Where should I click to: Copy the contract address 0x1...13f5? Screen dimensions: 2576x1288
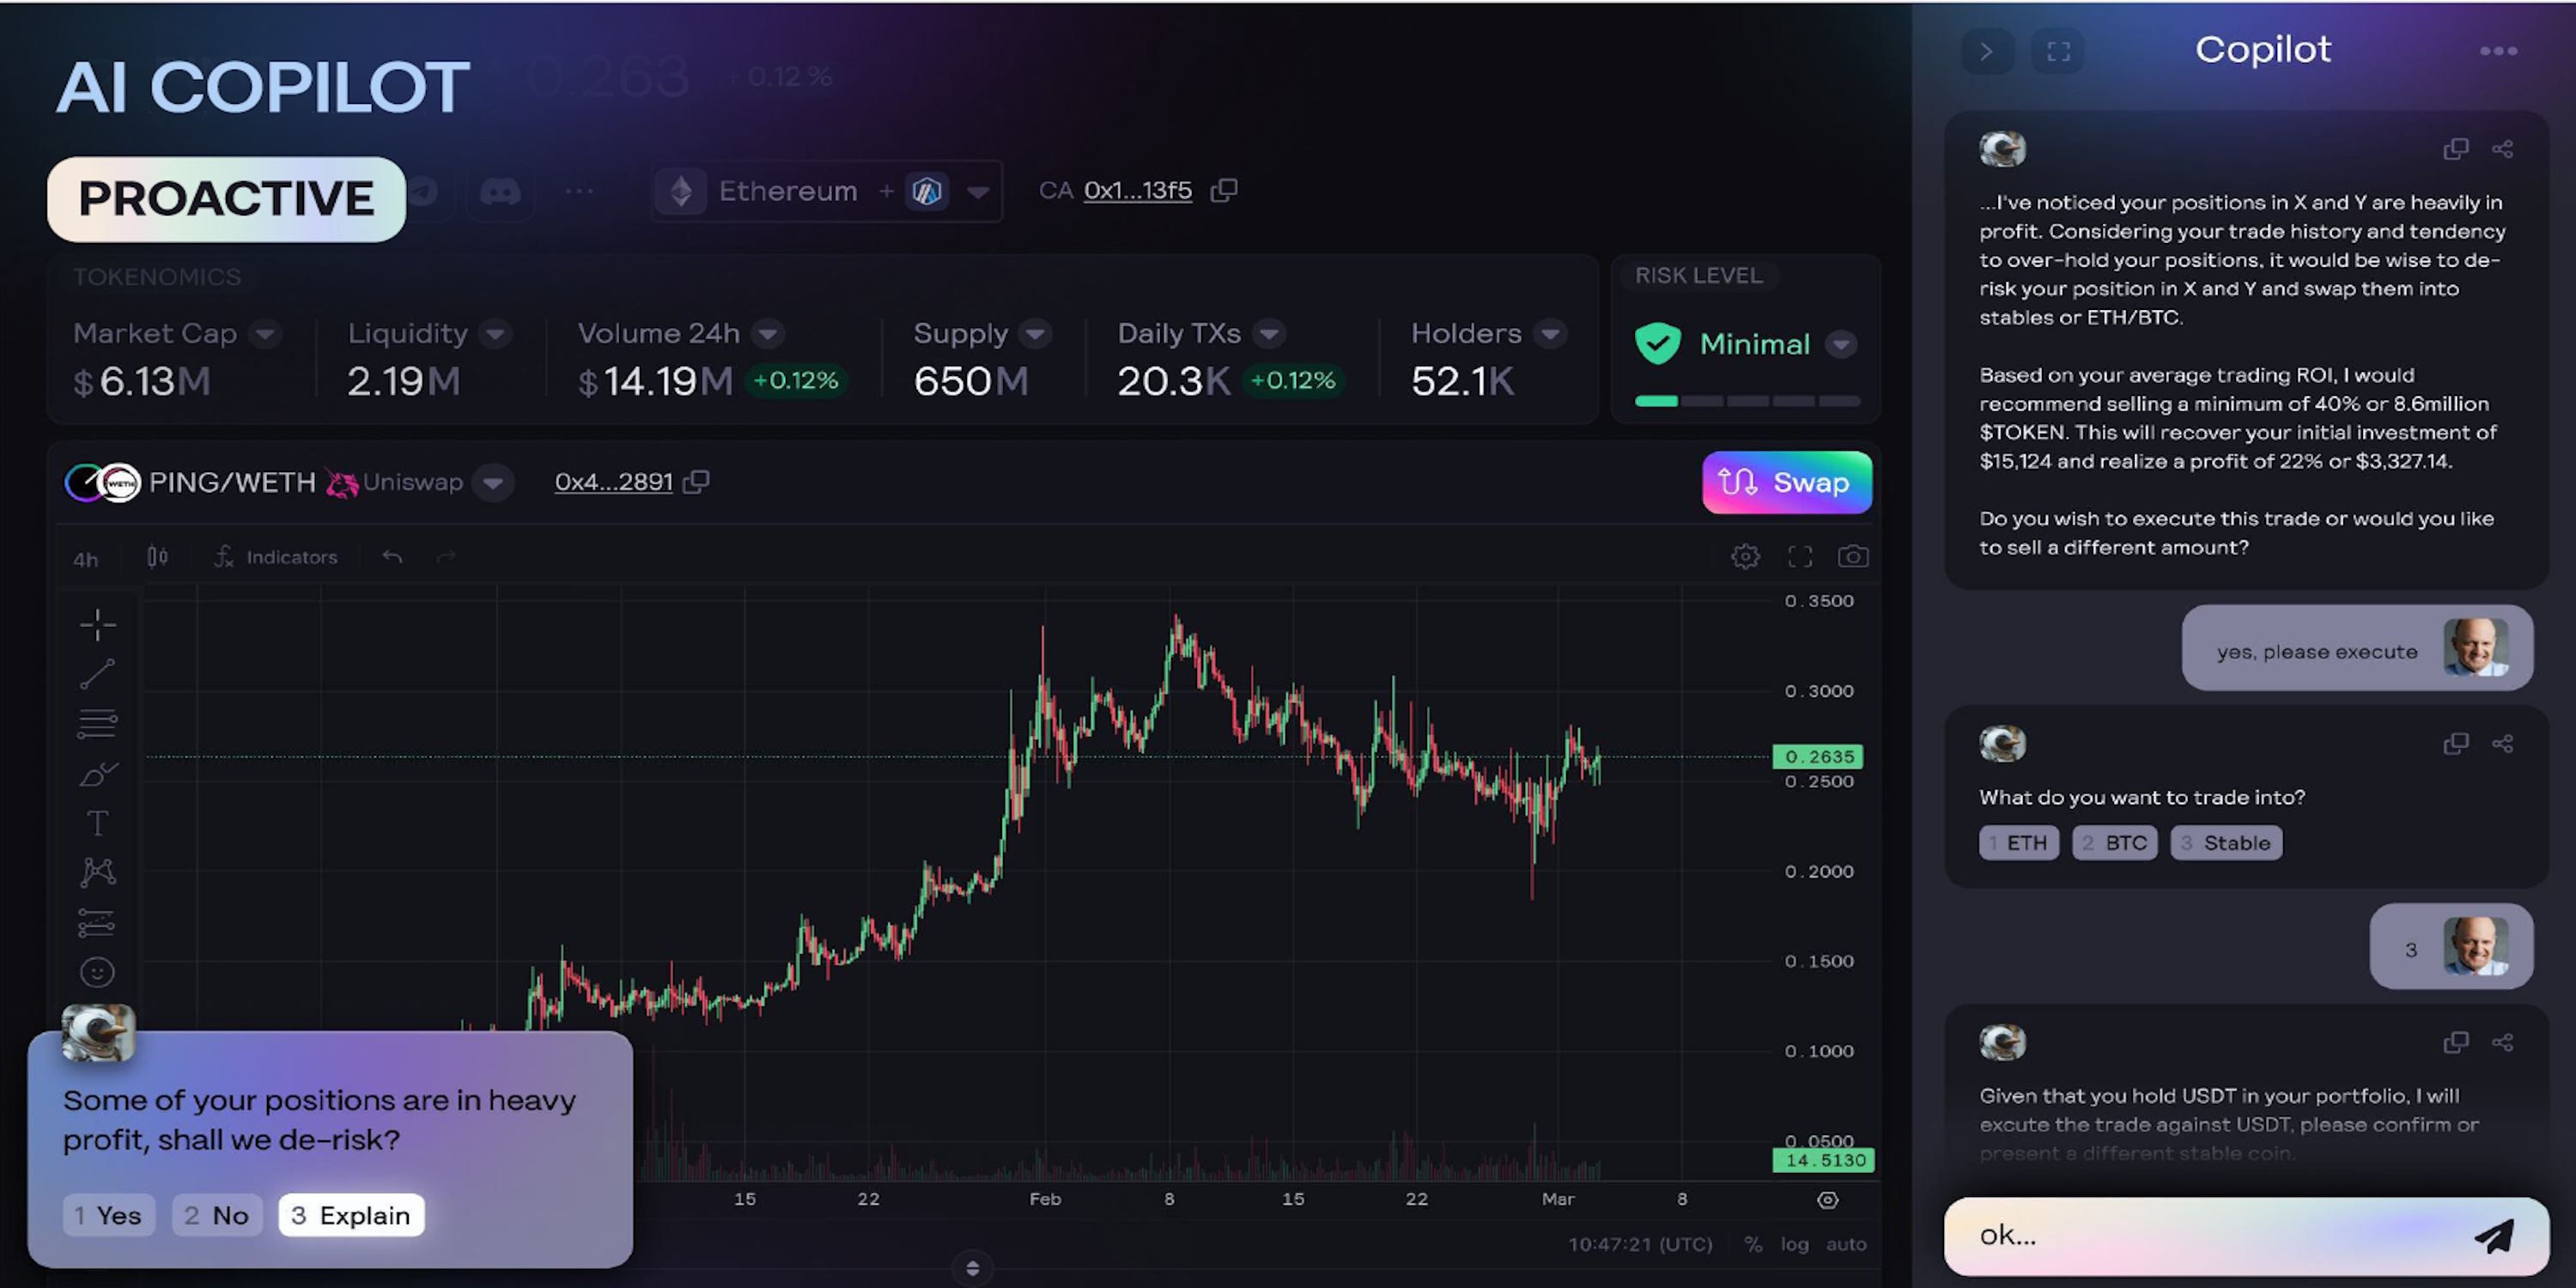point(1224,190)
